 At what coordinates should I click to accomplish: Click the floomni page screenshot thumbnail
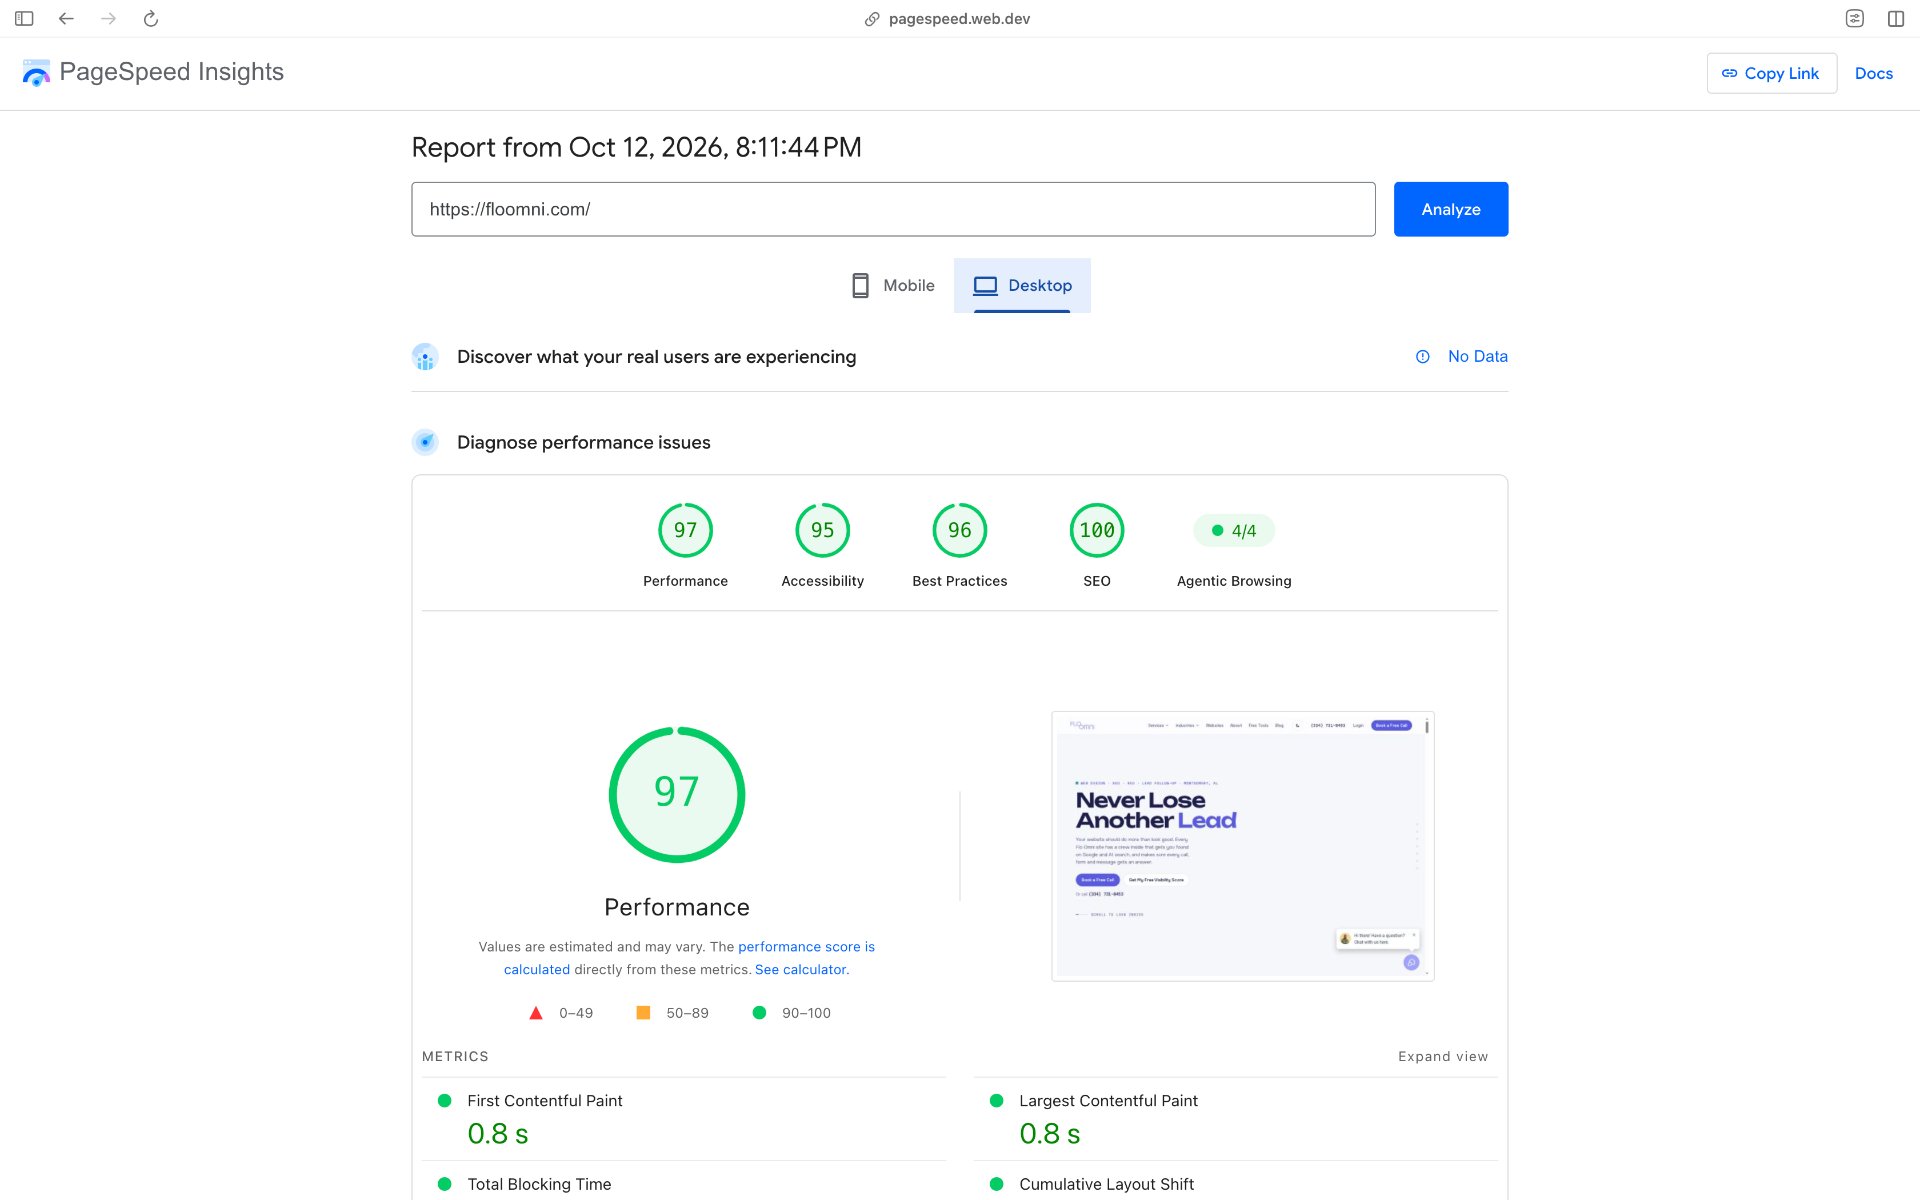1242,846
